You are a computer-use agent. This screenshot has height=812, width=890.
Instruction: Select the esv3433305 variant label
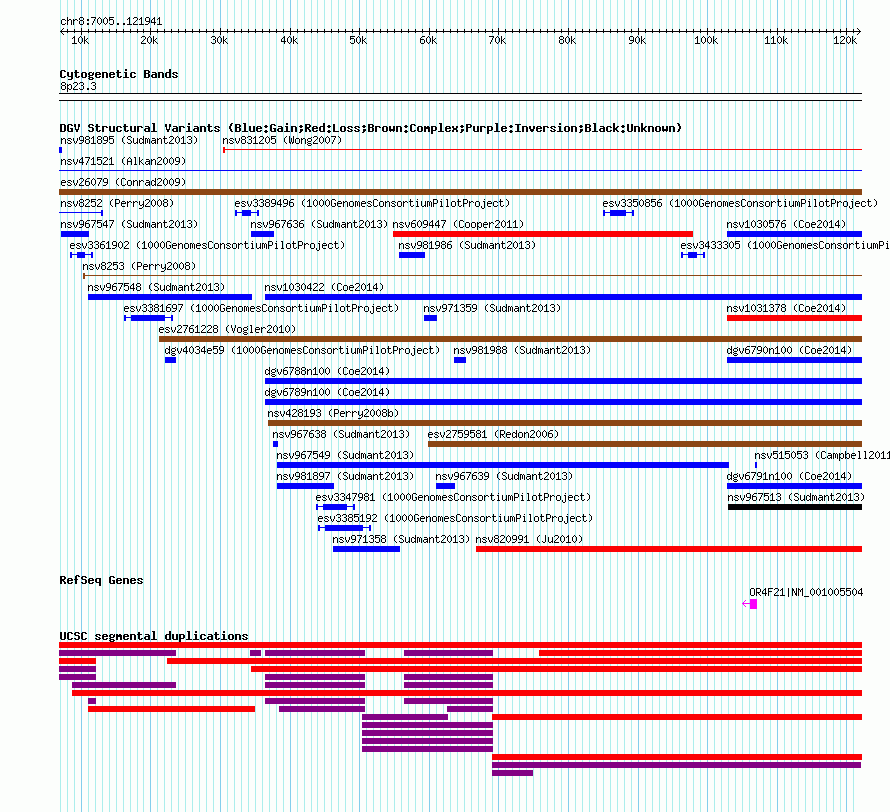785,245
